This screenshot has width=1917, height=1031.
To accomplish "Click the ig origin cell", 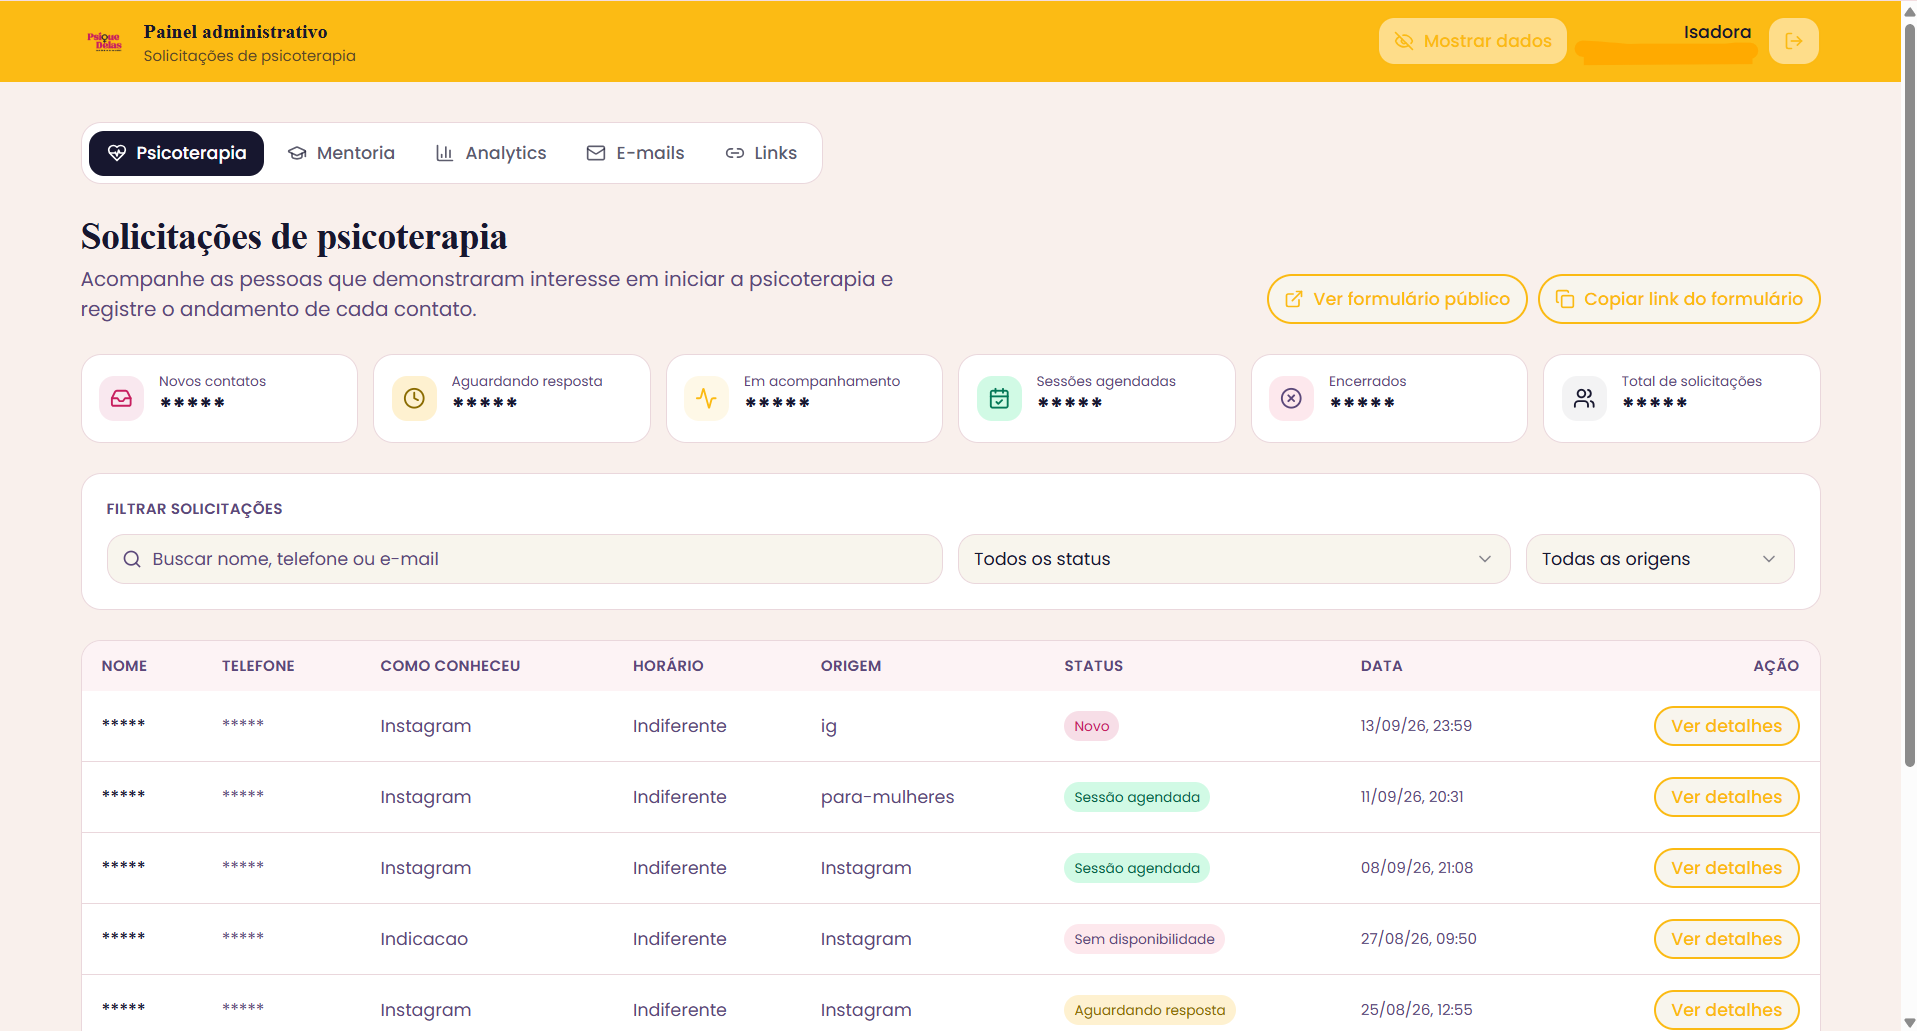I will pos(829,727).
